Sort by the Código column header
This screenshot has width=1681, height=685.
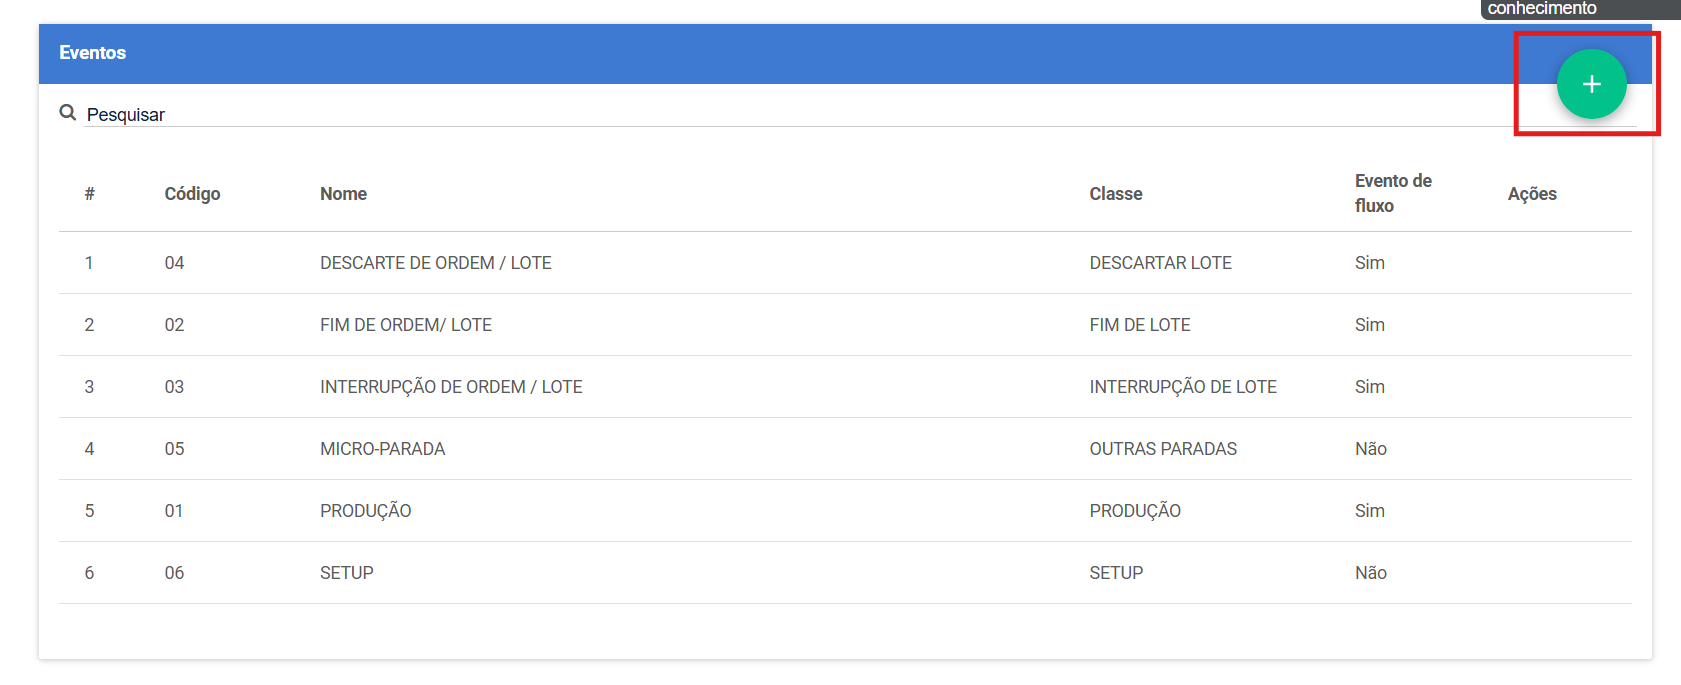192,194
